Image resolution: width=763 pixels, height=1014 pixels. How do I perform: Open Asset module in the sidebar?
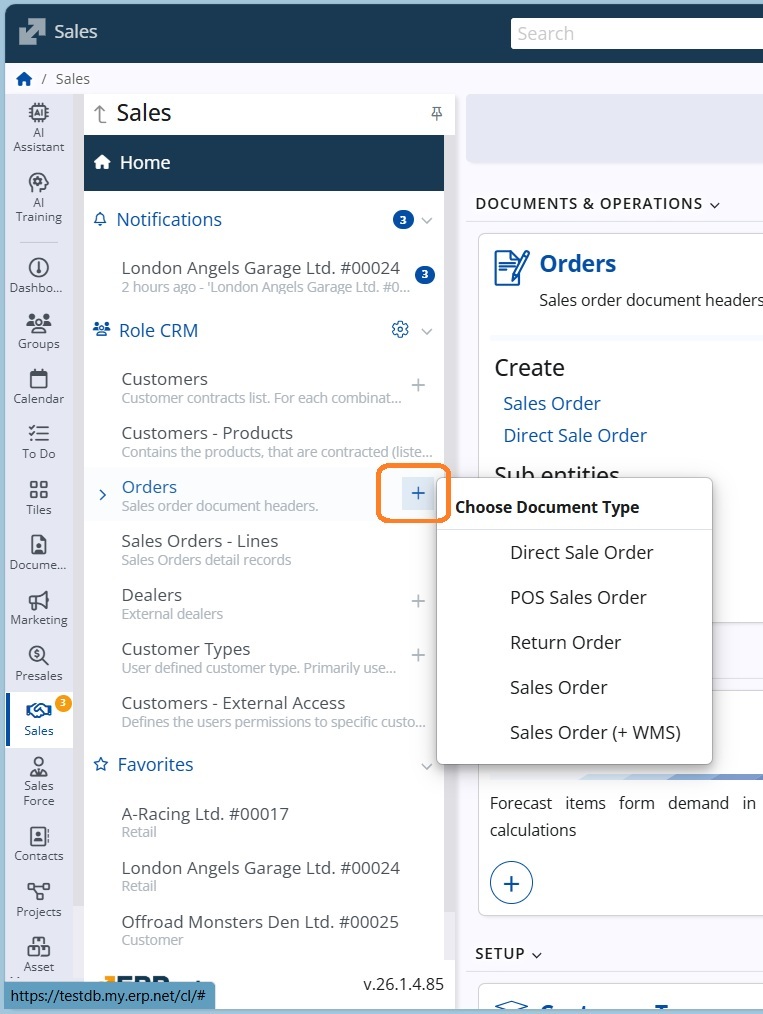click(x=39, y=955)
